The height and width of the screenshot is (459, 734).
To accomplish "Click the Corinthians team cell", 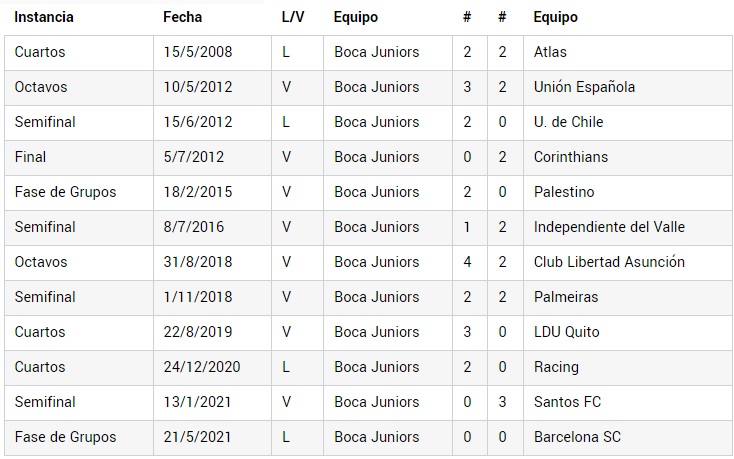I will [x=570, y=157].
